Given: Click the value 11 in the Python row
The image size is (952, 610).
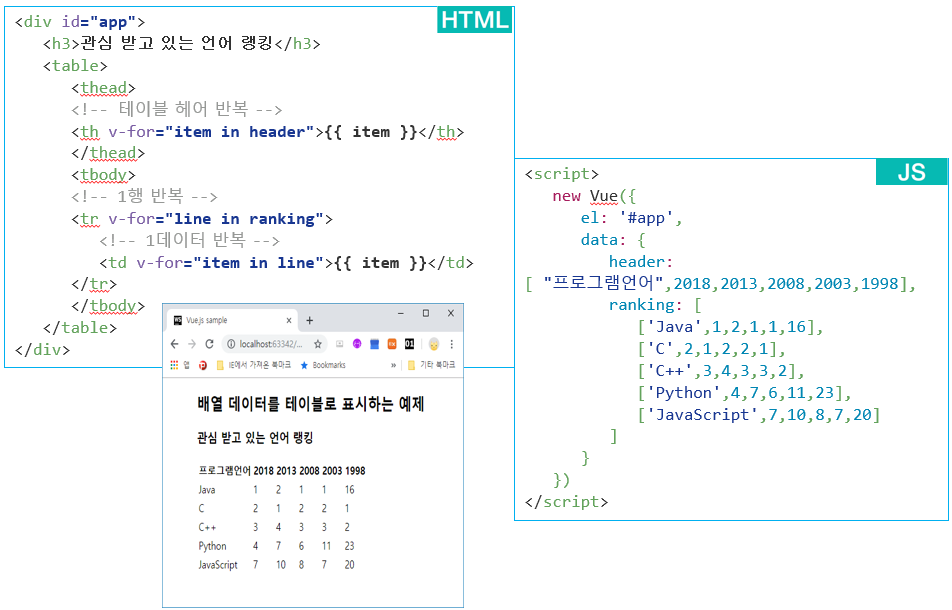Looking at the screenshot, I should pyautogui.click(x=327, y=546).
